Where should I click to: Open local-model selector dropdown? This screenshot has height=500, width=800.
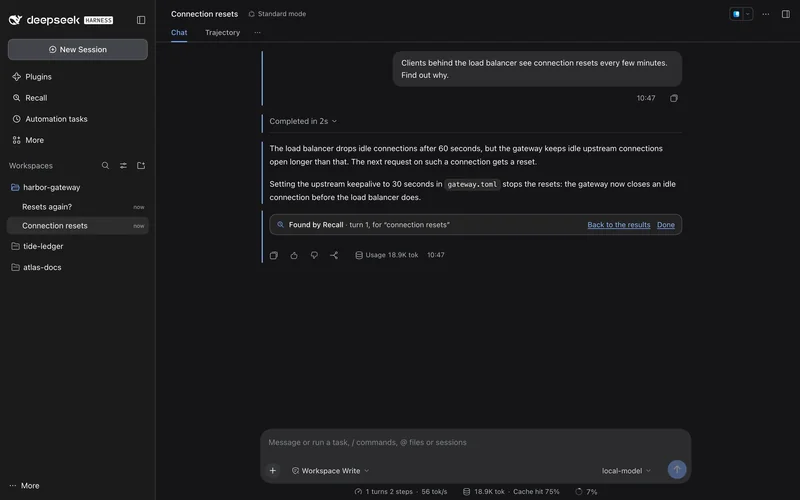(626, 470)
